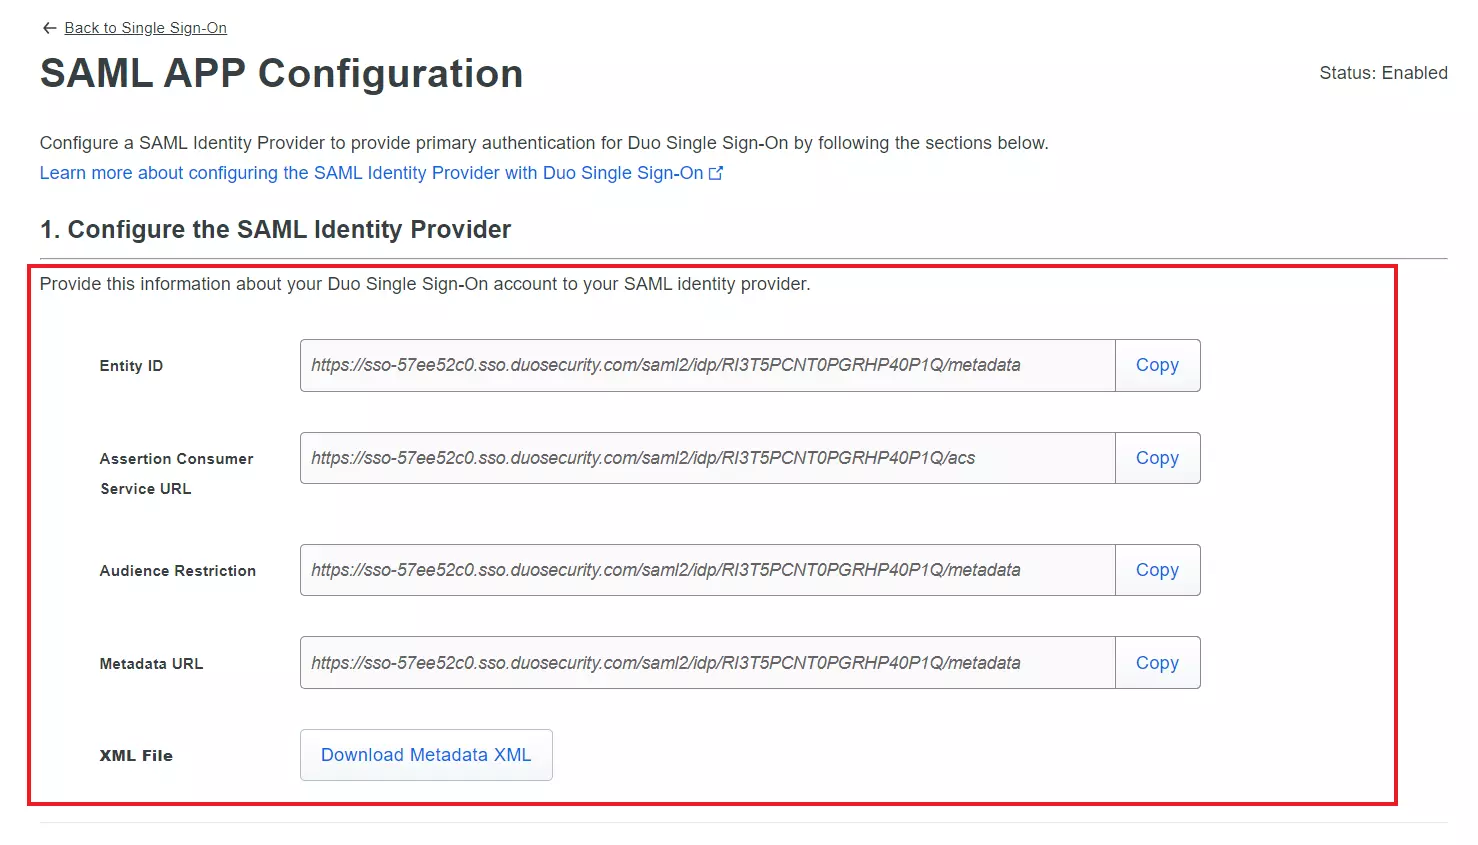Click the Entity ID label
This screenshot has height=845, width=1478.
(x=131, y=366)
